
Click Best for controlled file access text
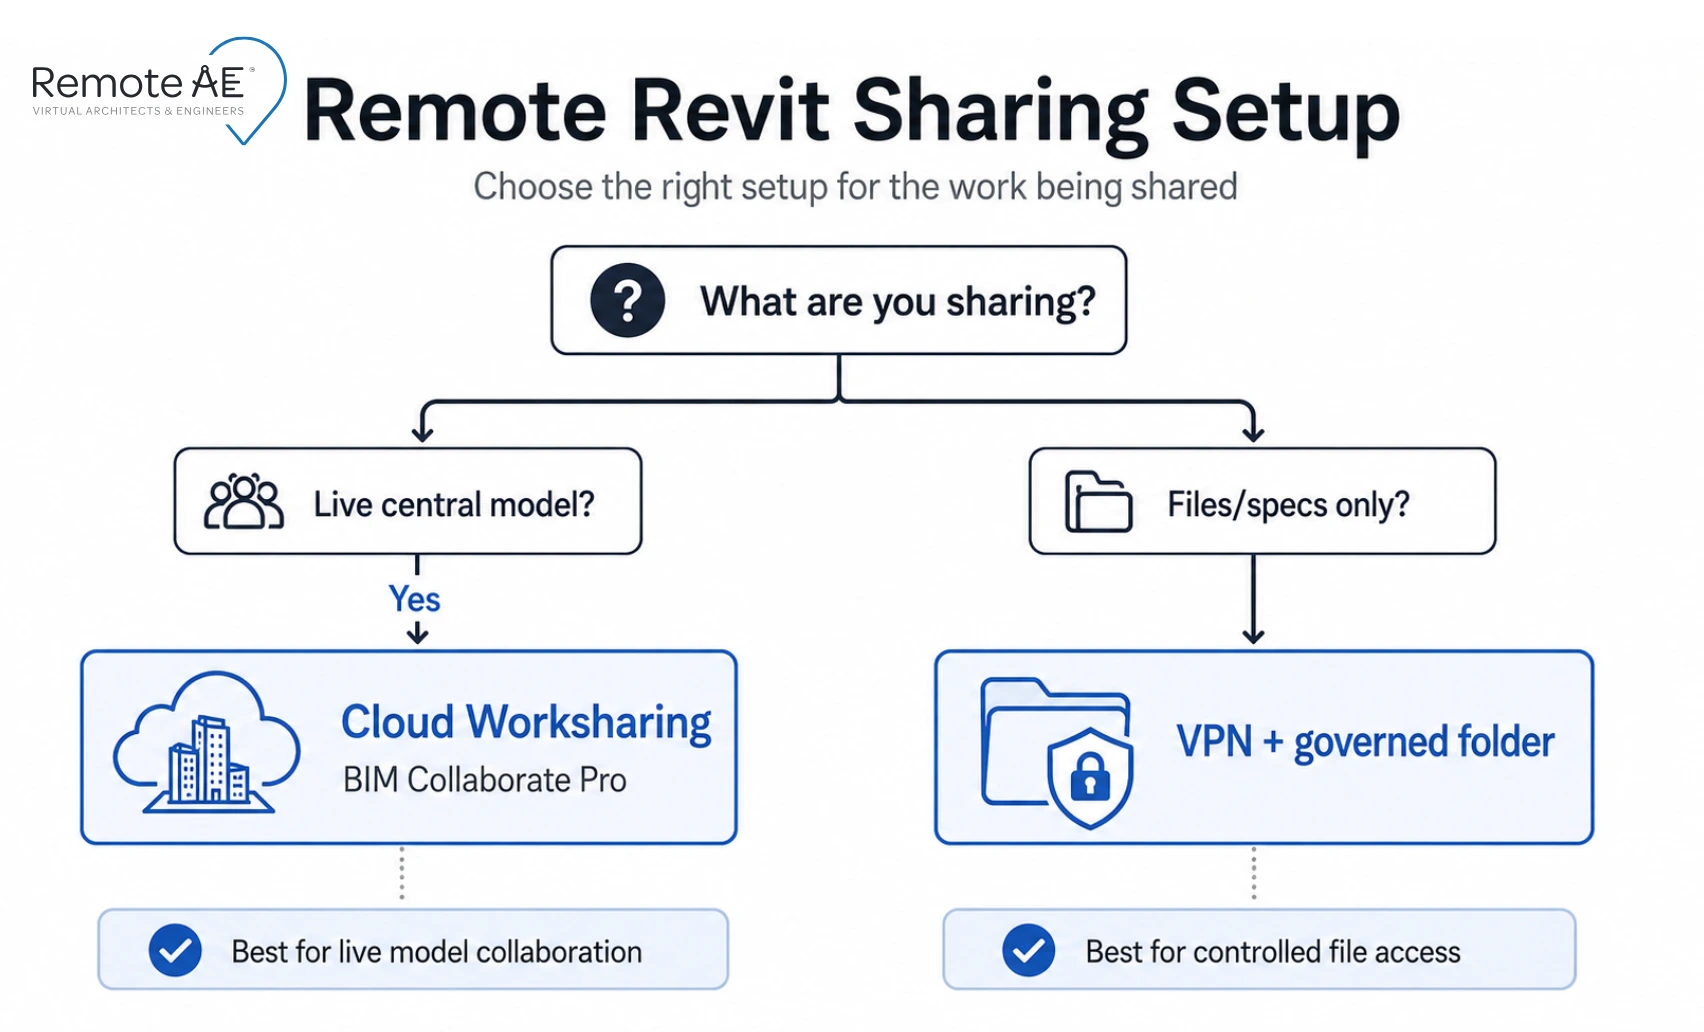[1273, 951]
